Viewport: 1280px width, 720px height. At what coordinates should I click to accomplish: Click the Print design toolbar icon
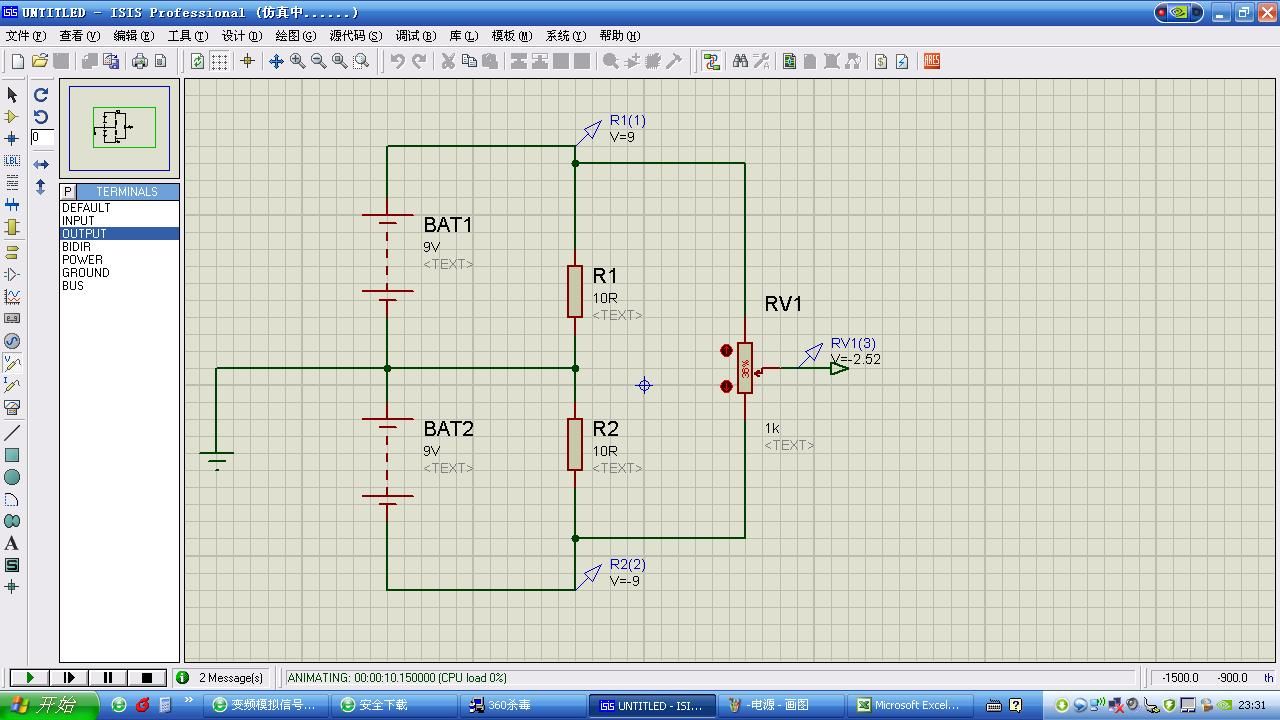(139, 61)
